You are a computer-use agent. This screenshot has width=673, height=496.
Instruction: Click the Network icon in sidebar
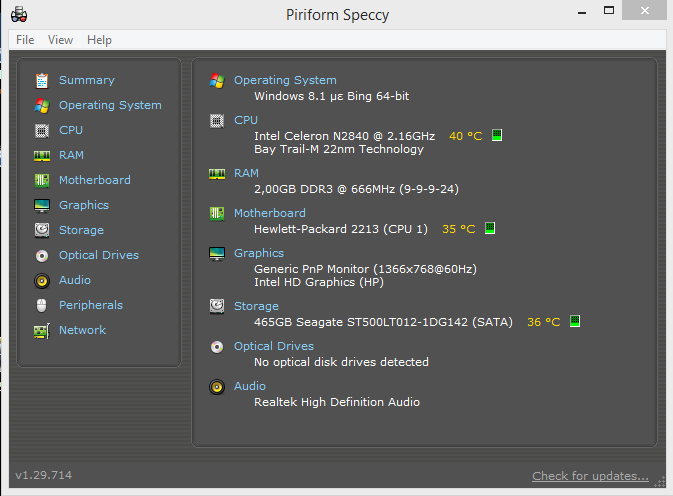point(41,330)
